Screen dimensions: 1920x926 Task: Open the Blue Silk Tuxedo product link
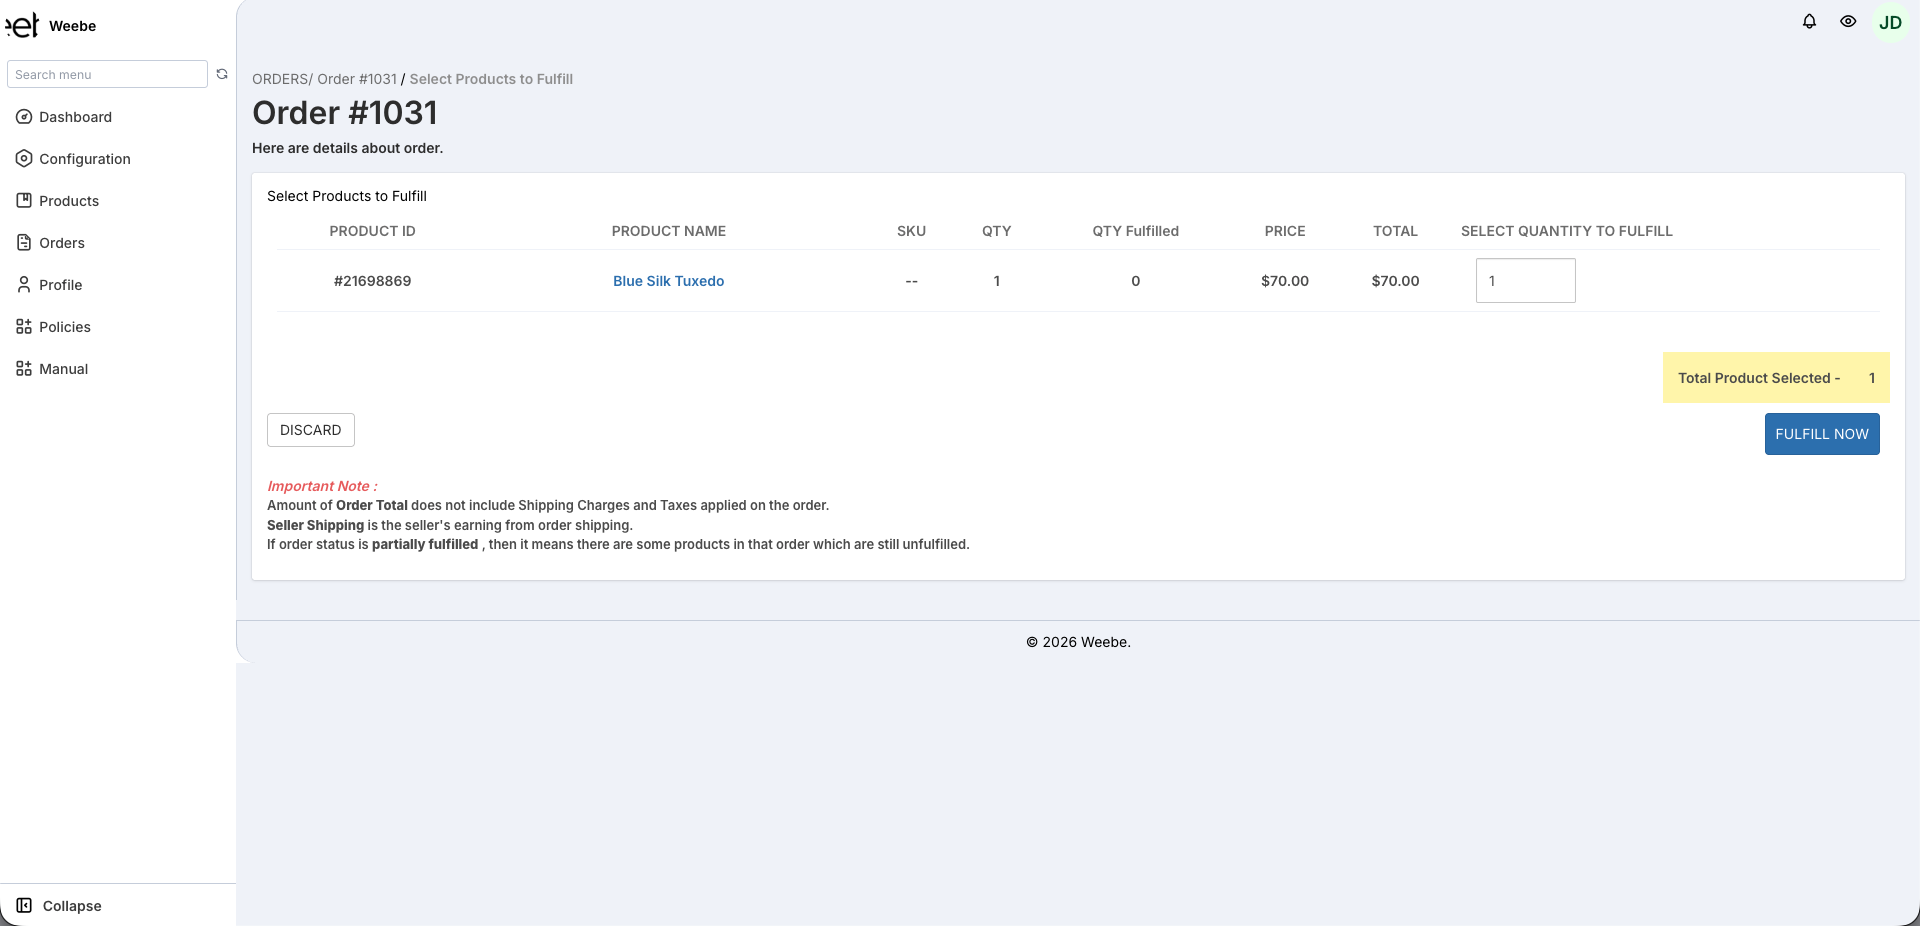tap(668, 281)
